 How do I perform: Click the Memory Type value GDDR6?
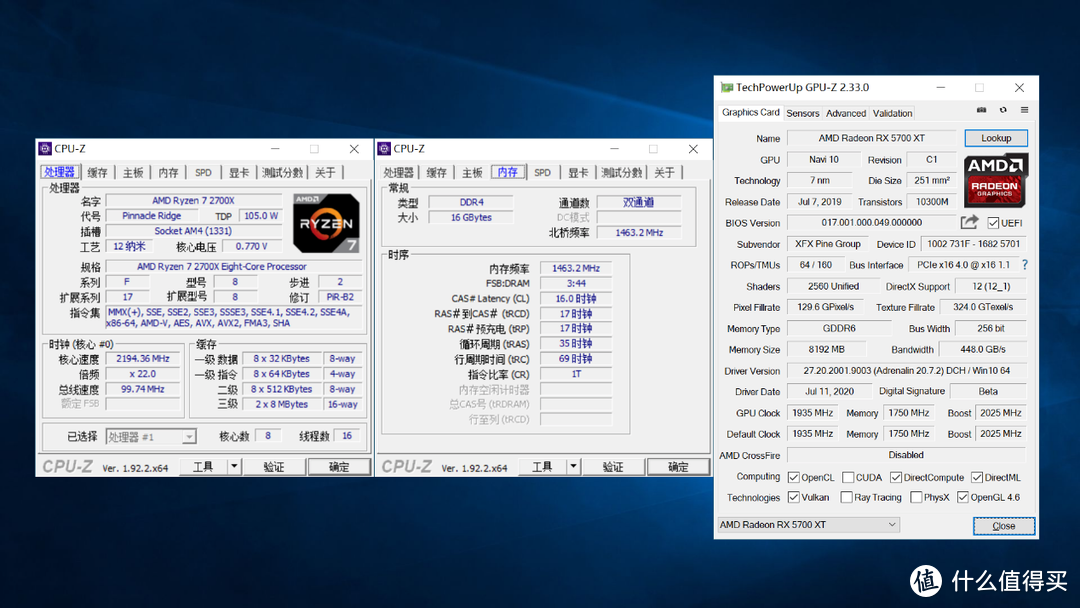(839, 328)
